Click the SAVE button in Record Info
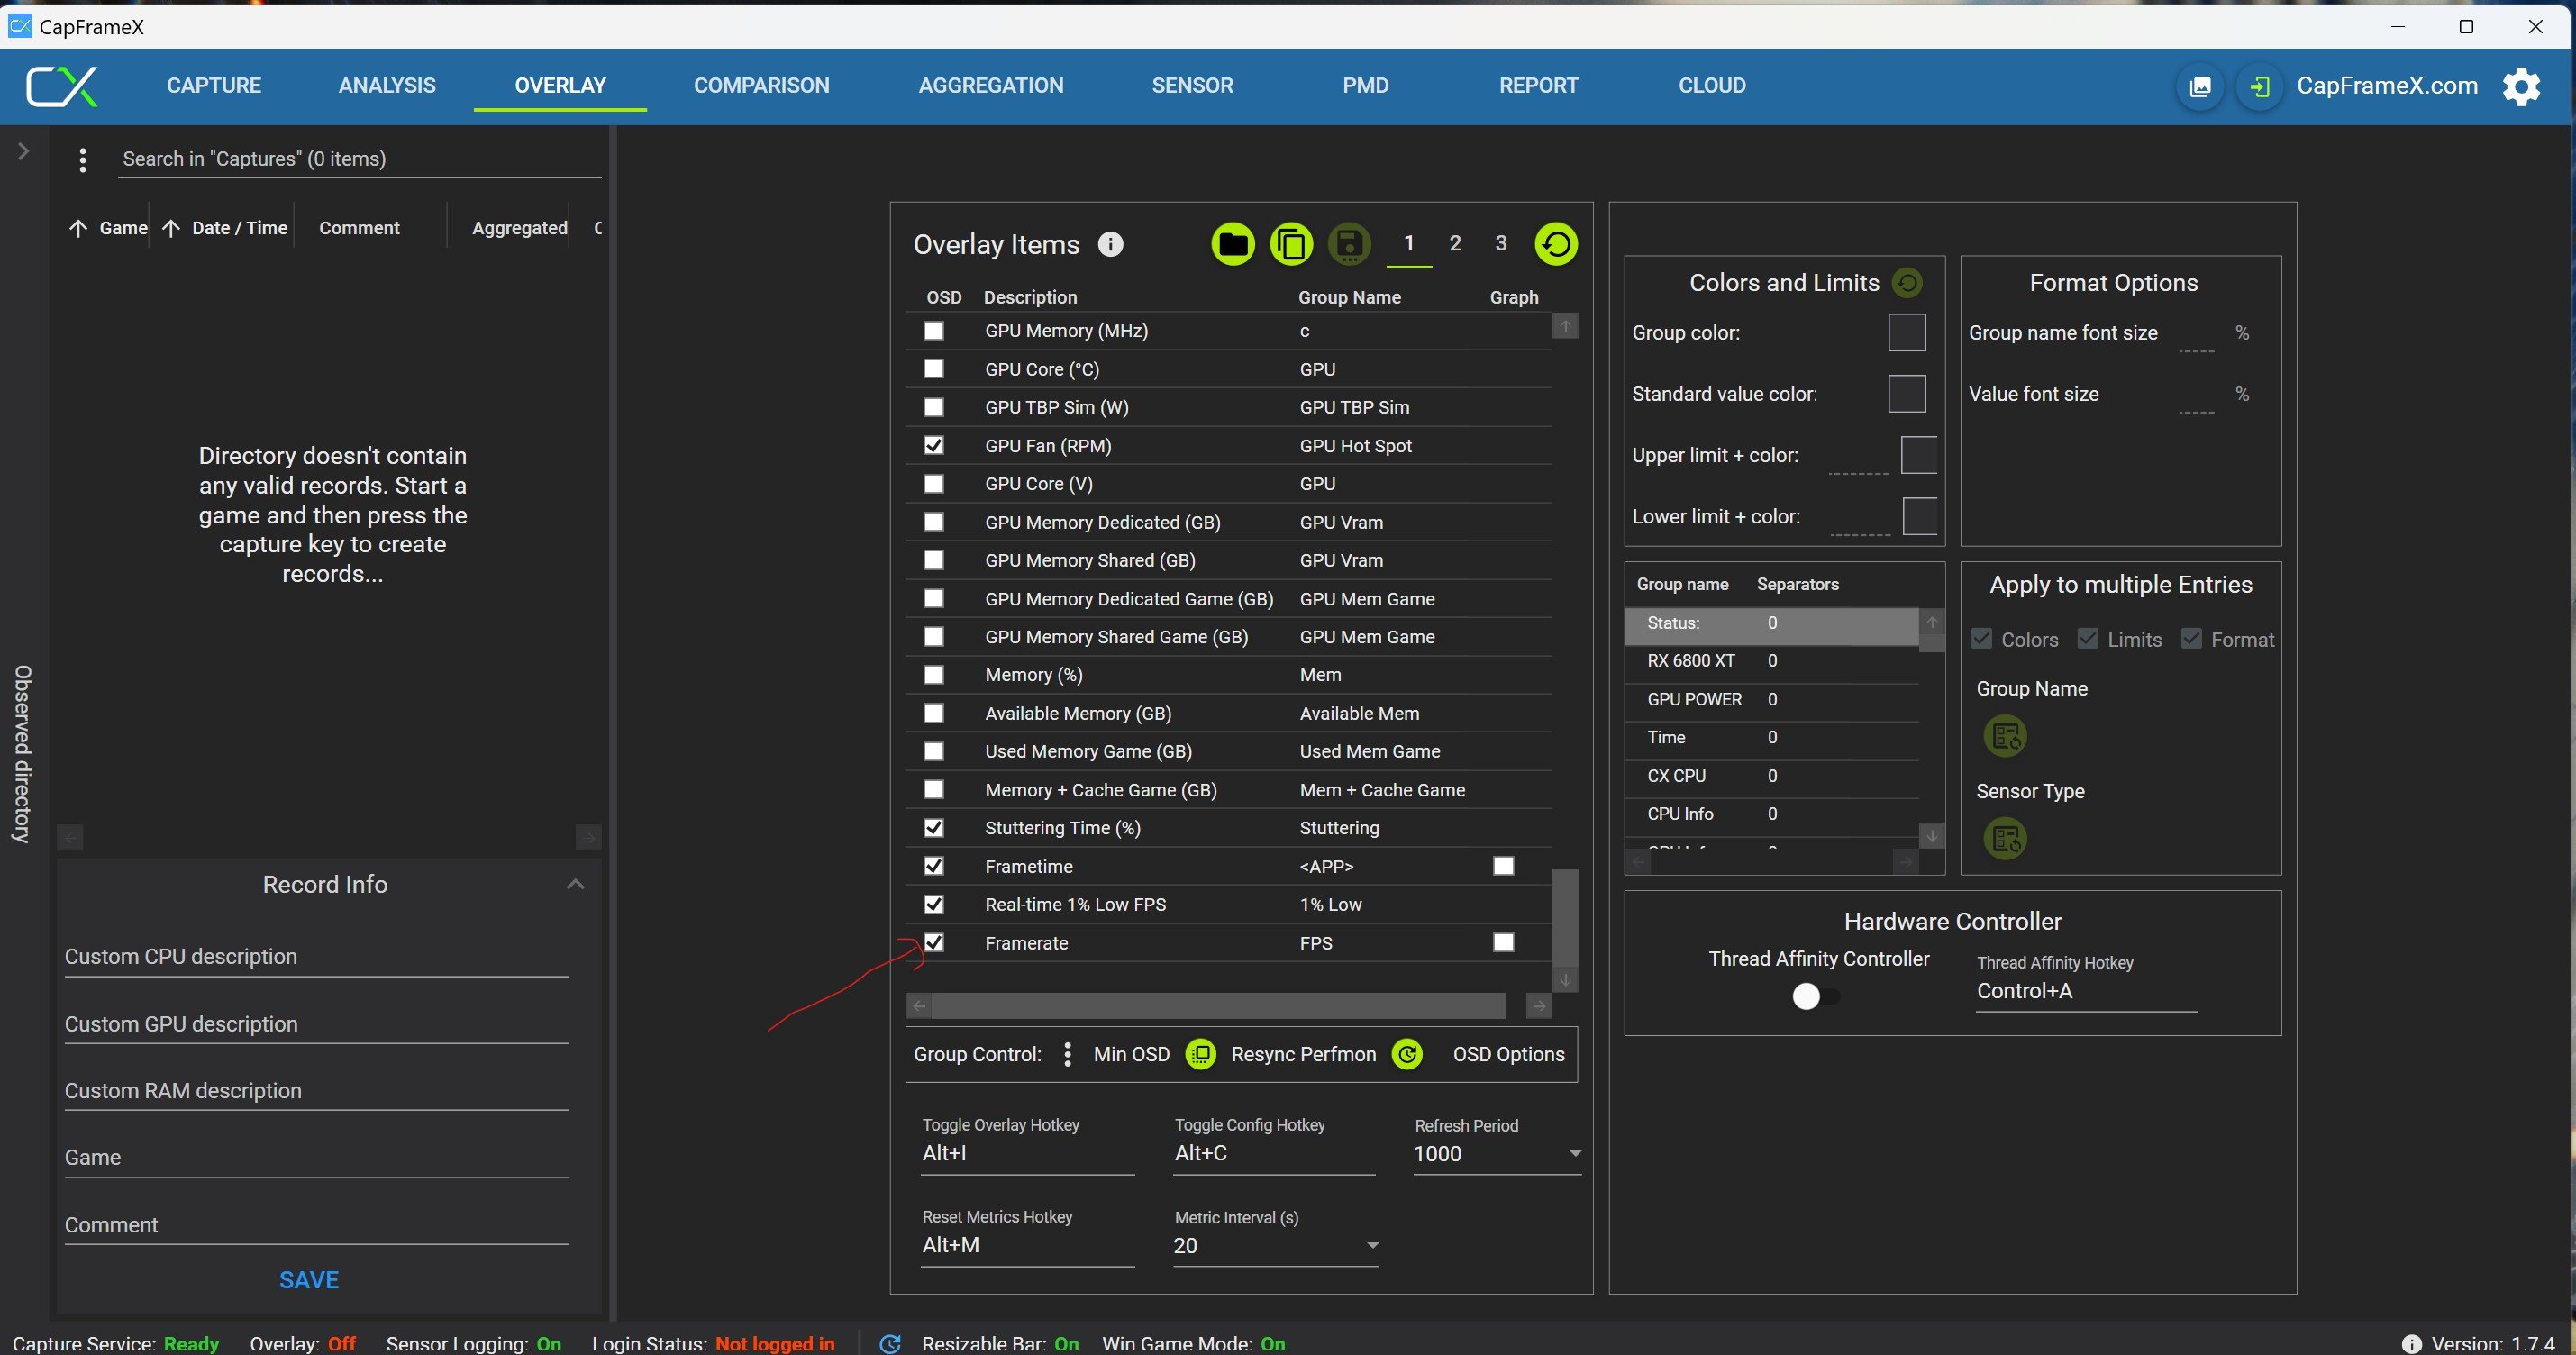 point(309,1280)
